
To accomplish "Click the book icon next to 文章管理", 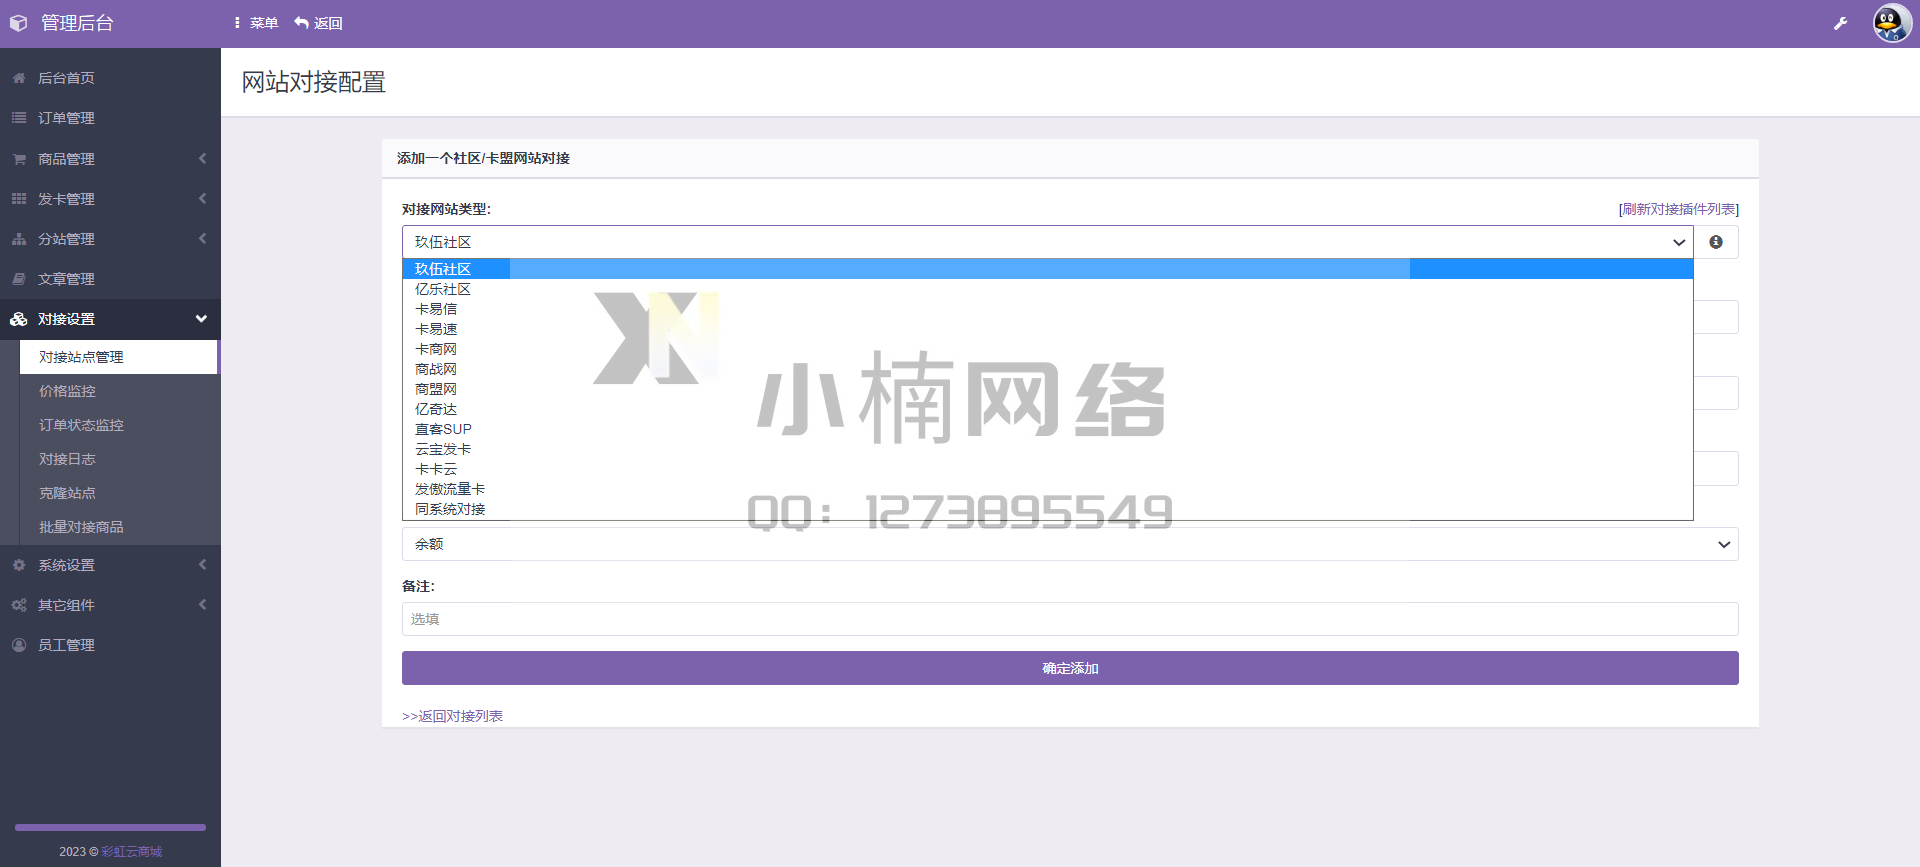I will click(x=19, y=279).
